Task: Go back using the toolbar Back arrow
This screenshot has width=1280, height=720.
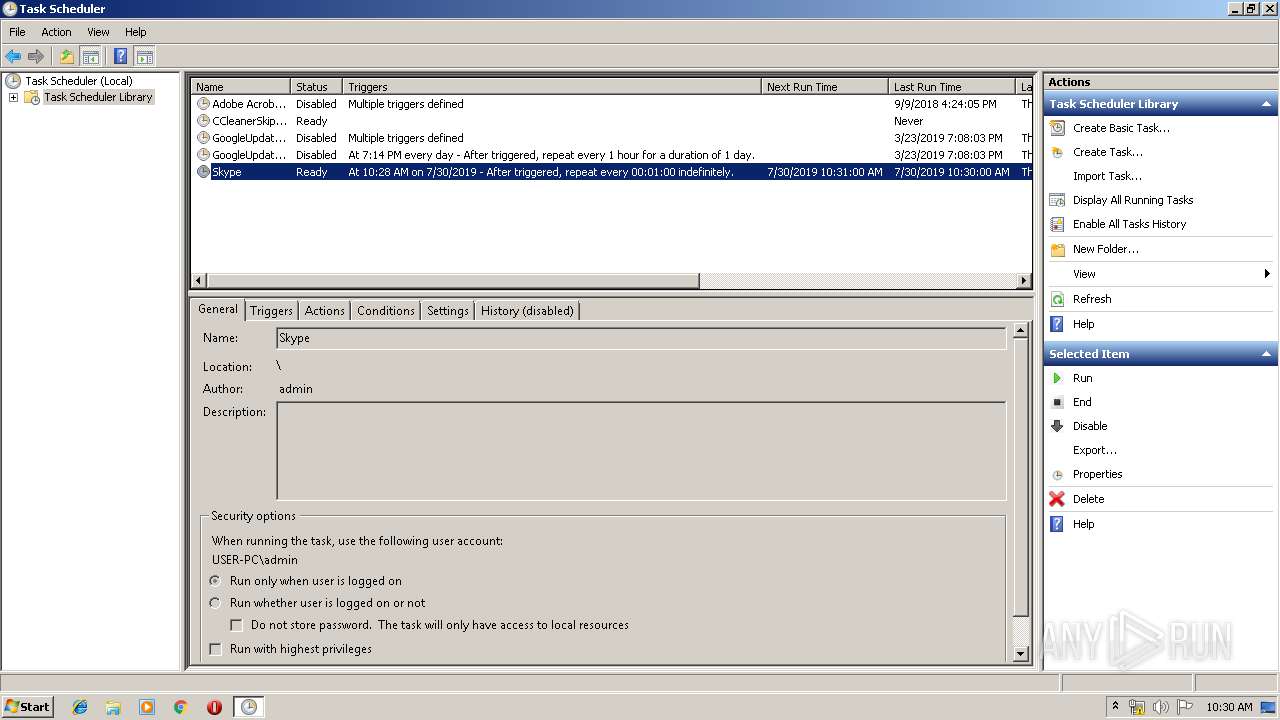Action: pos(13,56)
